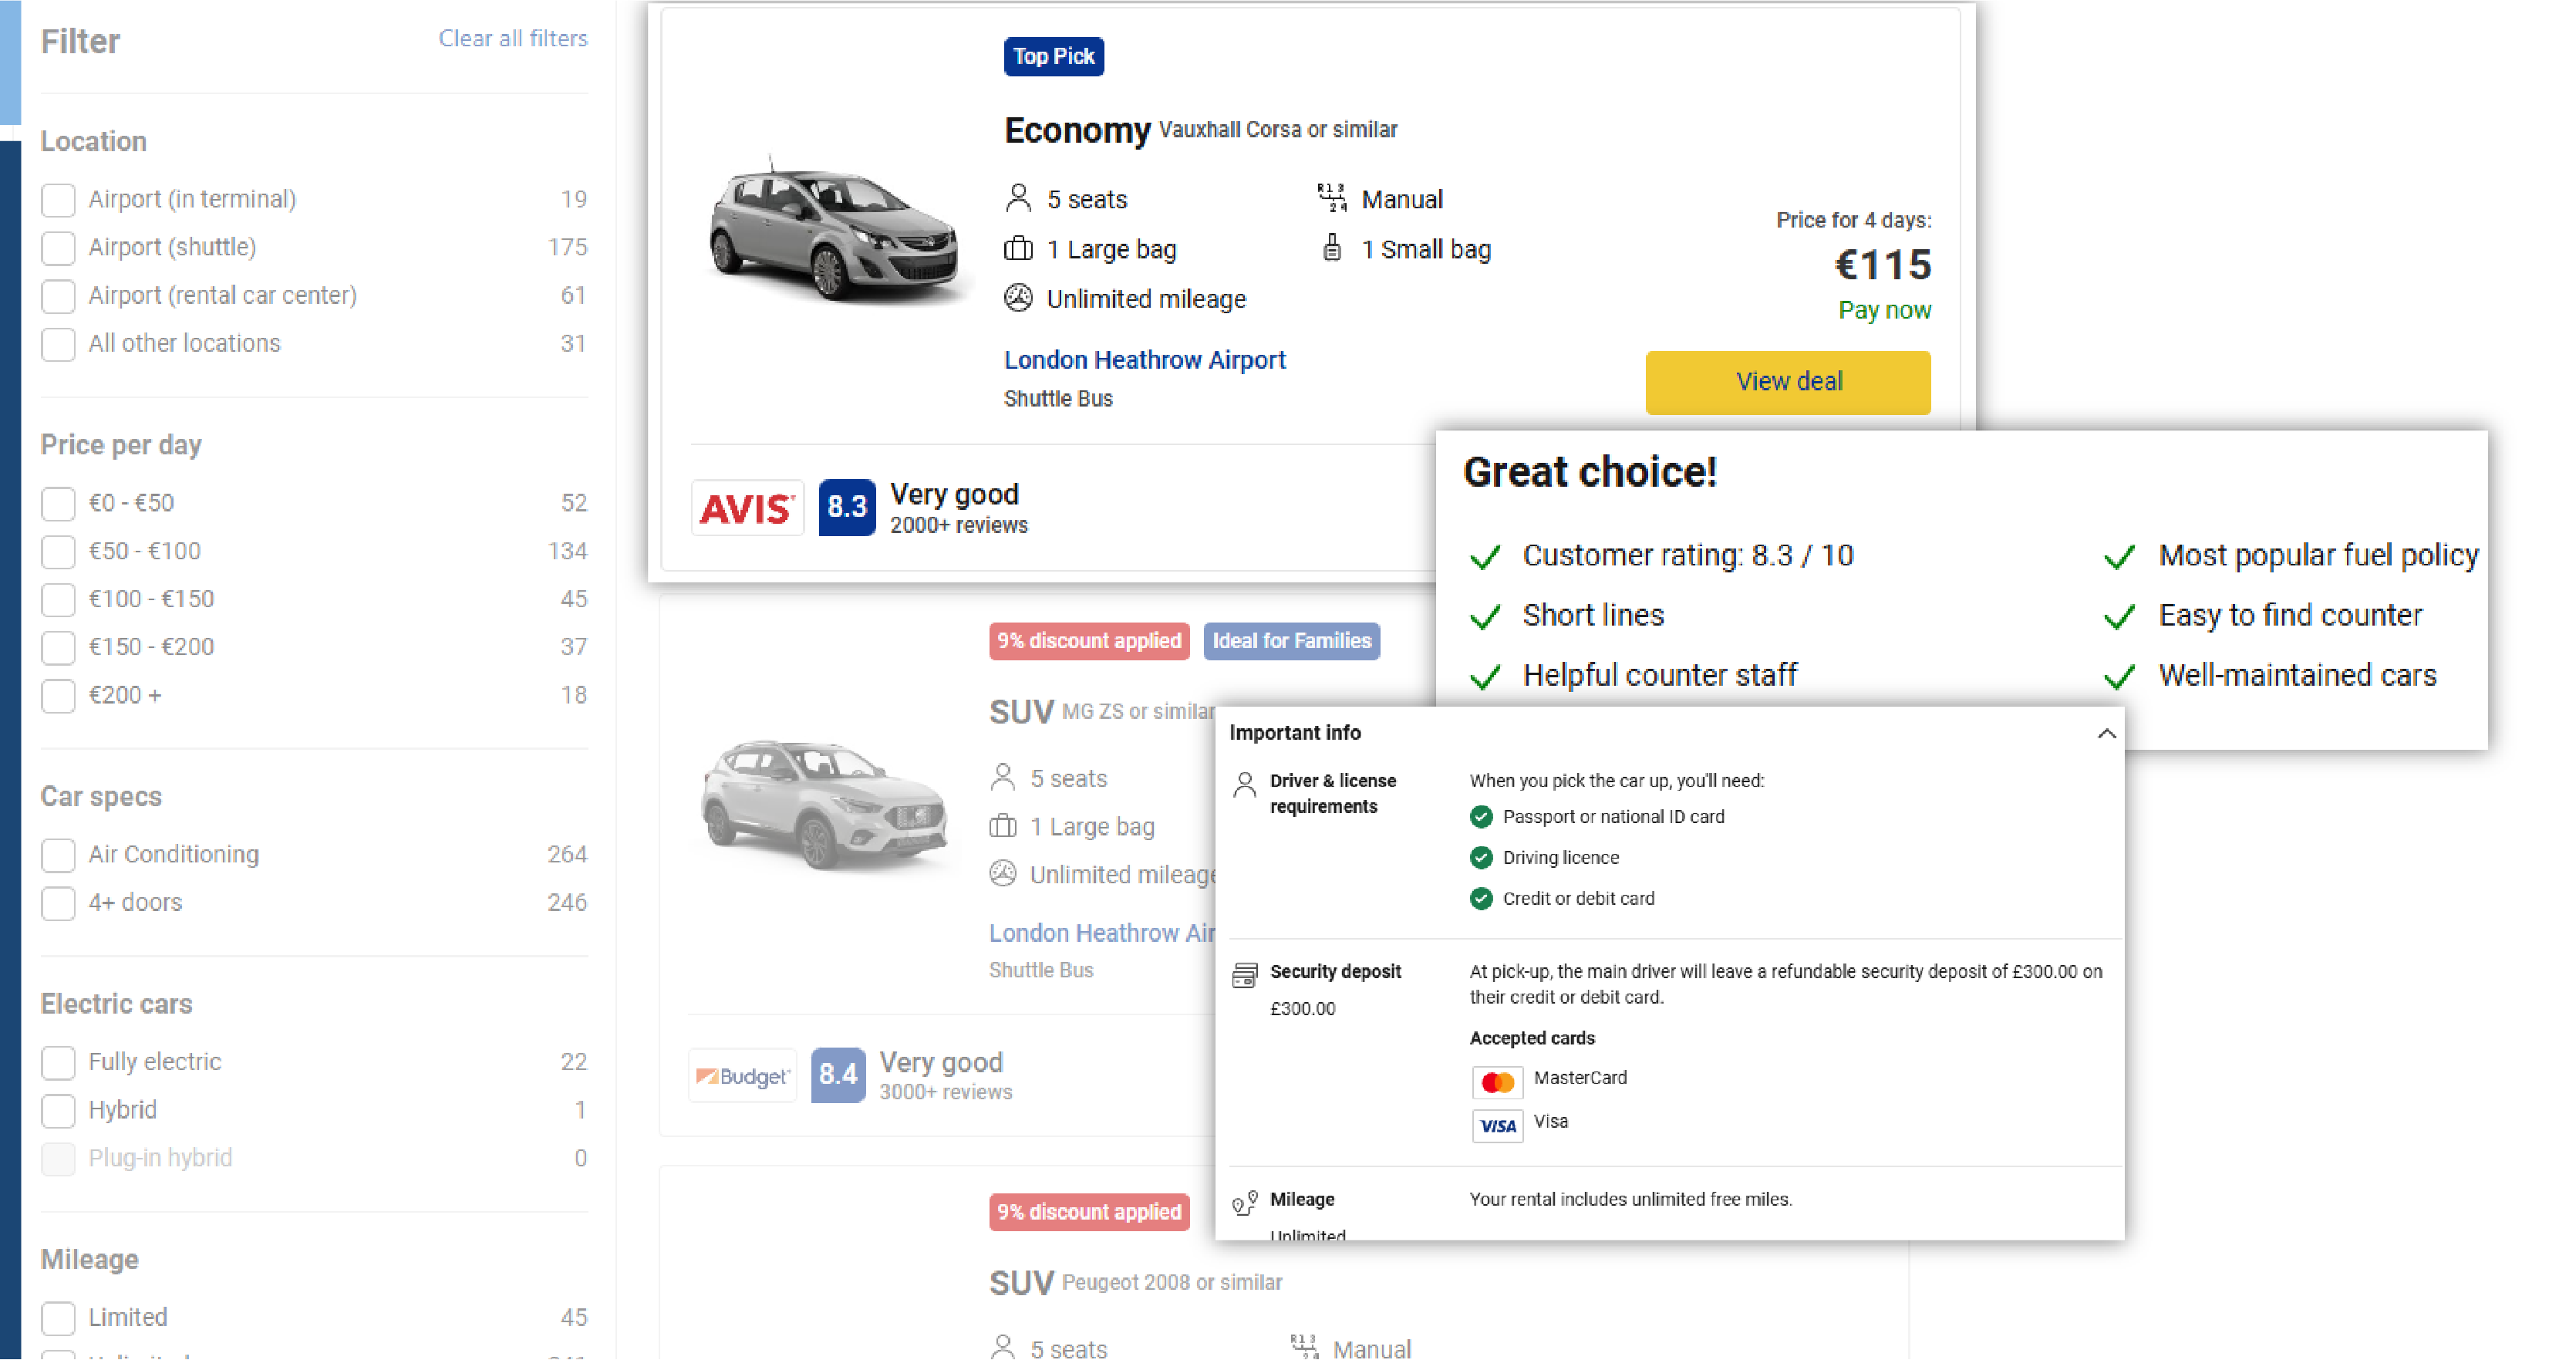This screenshot has width=2576, height=1360.
Task: Enable the Air Conditioning filter checkbox
Action: [58, 854]
